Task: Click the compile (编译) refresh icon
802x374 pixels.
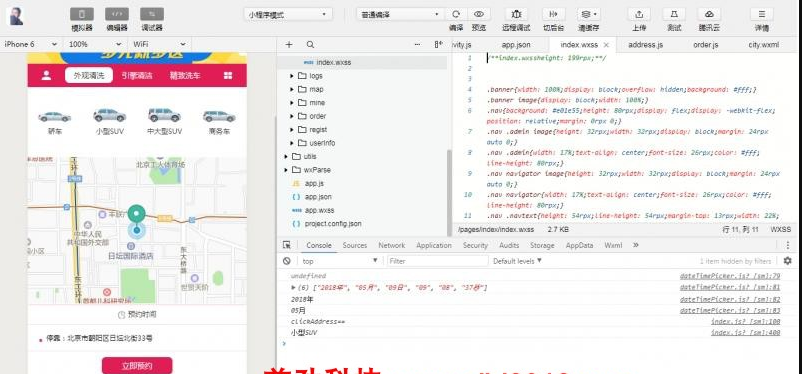Action: pyautogui.click(x=456, y=14)
